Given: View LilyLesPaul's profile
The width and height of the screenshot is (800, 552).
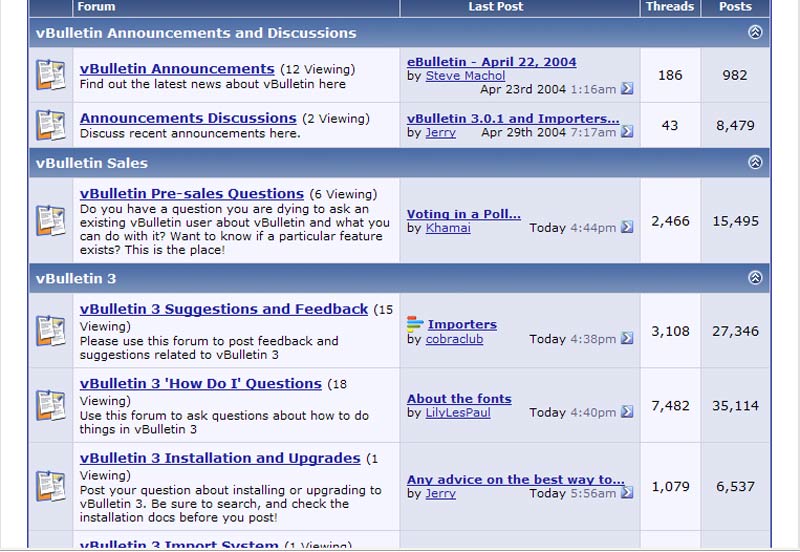Looking at the screenshot, I should coord(458,413).
